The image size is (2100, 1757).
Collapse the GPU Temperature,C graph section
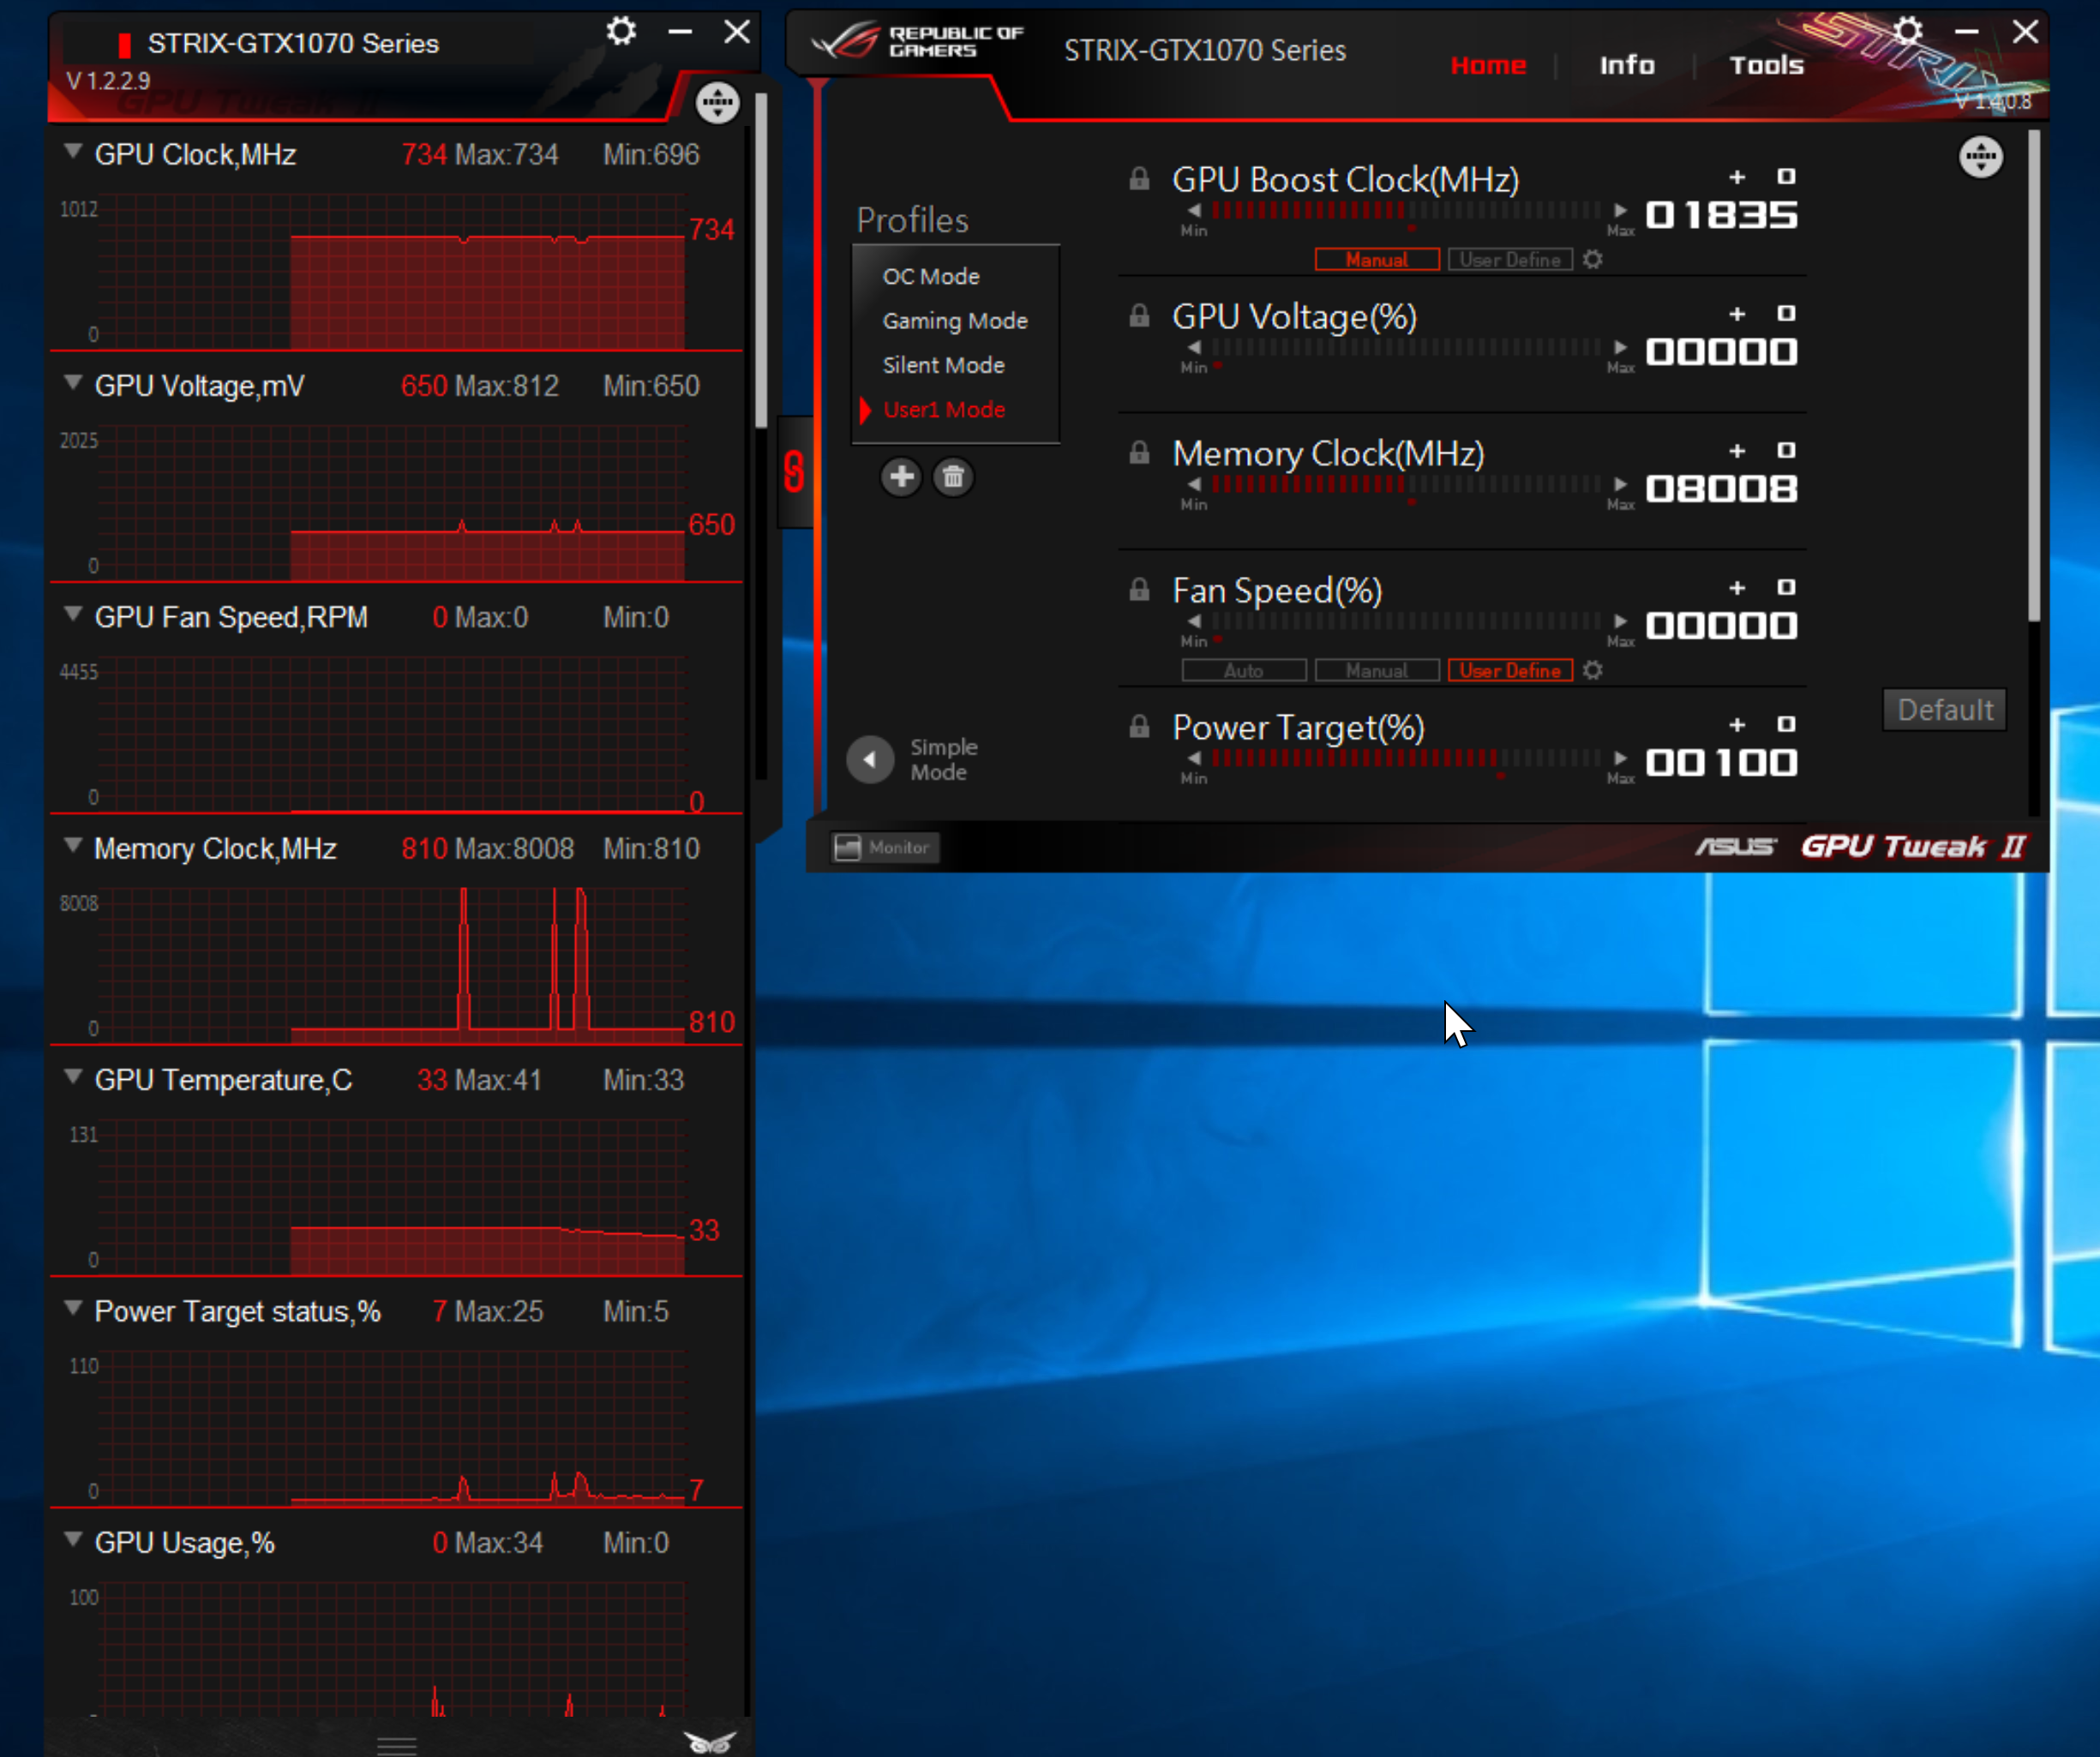point(73,1077)
